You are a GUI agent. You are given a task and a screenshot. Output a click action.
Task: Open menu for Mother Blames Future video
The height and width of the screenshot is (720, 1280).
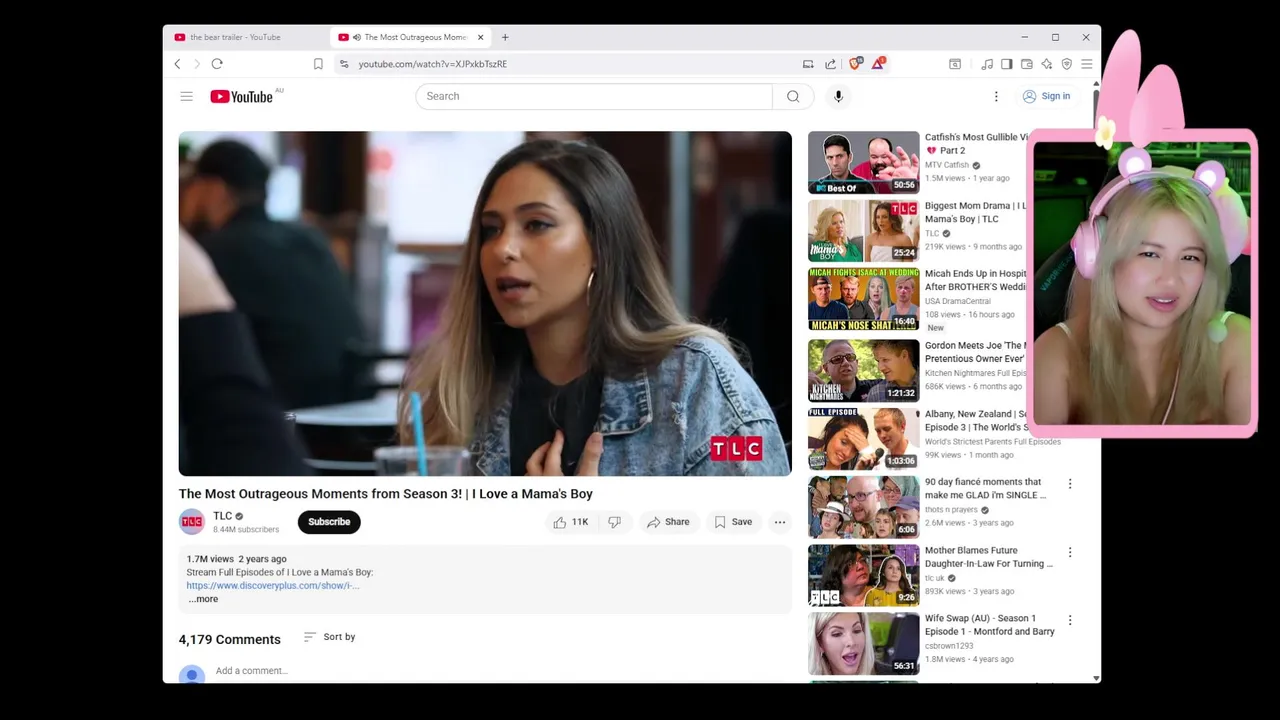tap(1070, 552)
